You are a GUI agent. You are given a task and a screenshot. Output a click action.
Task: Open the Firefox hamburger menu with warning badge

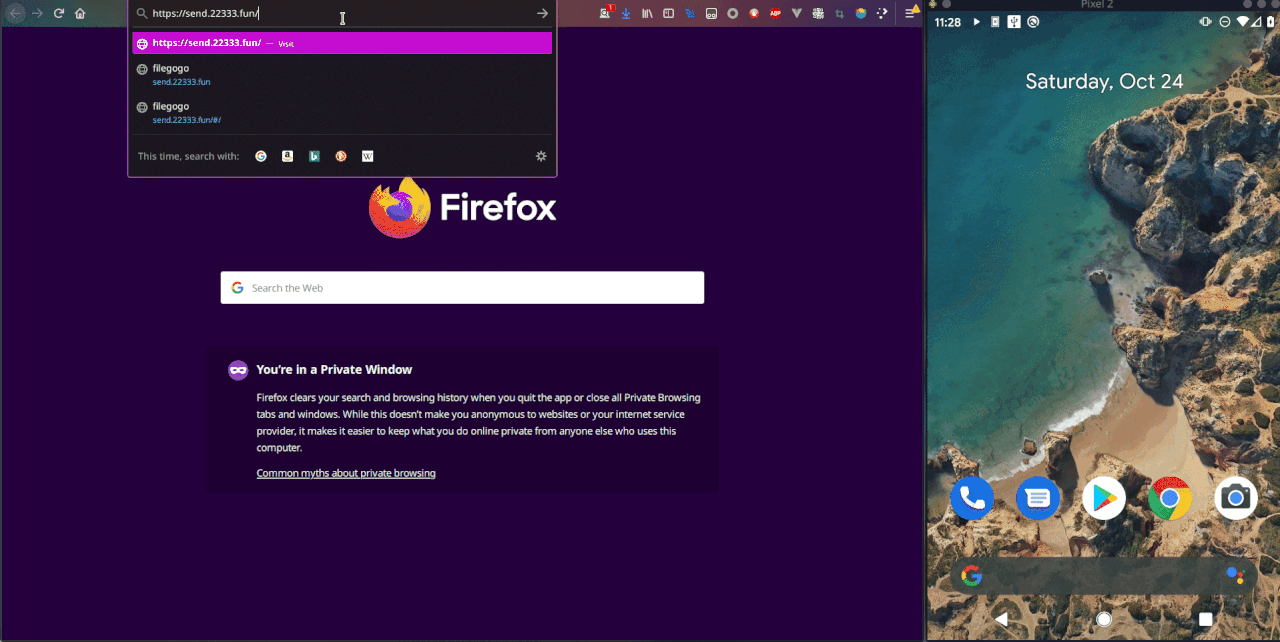910,13
